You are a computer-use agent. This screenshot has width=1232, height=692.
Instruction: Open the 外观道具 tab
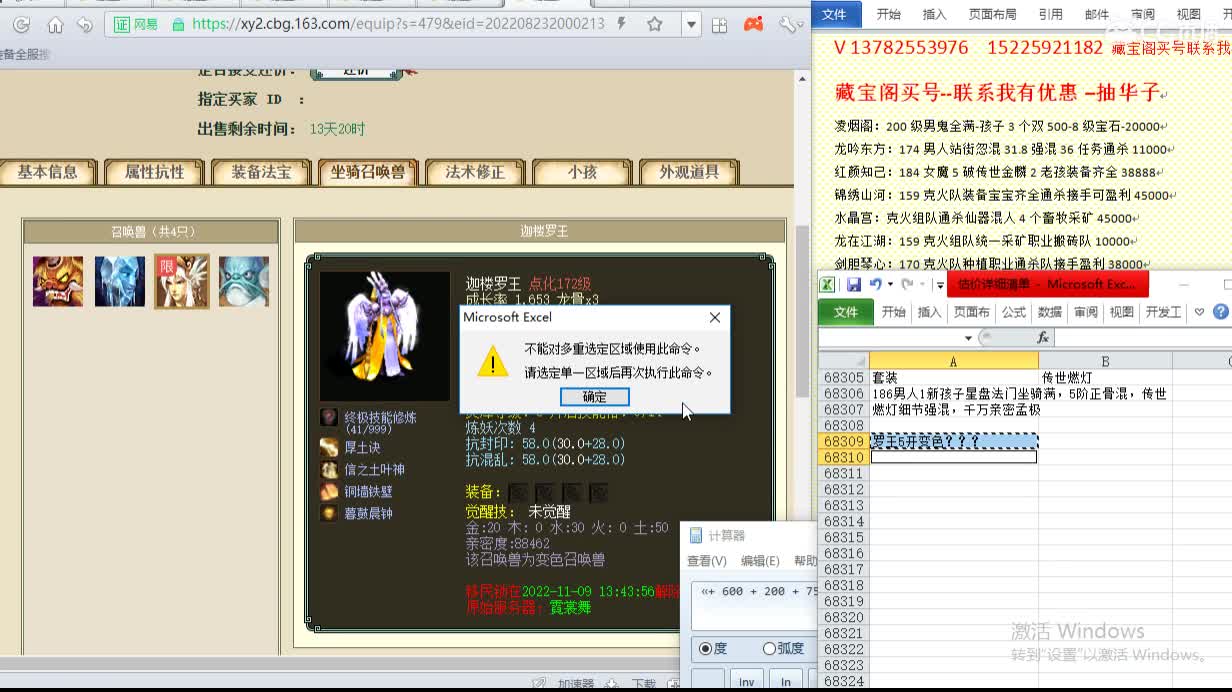689,172
